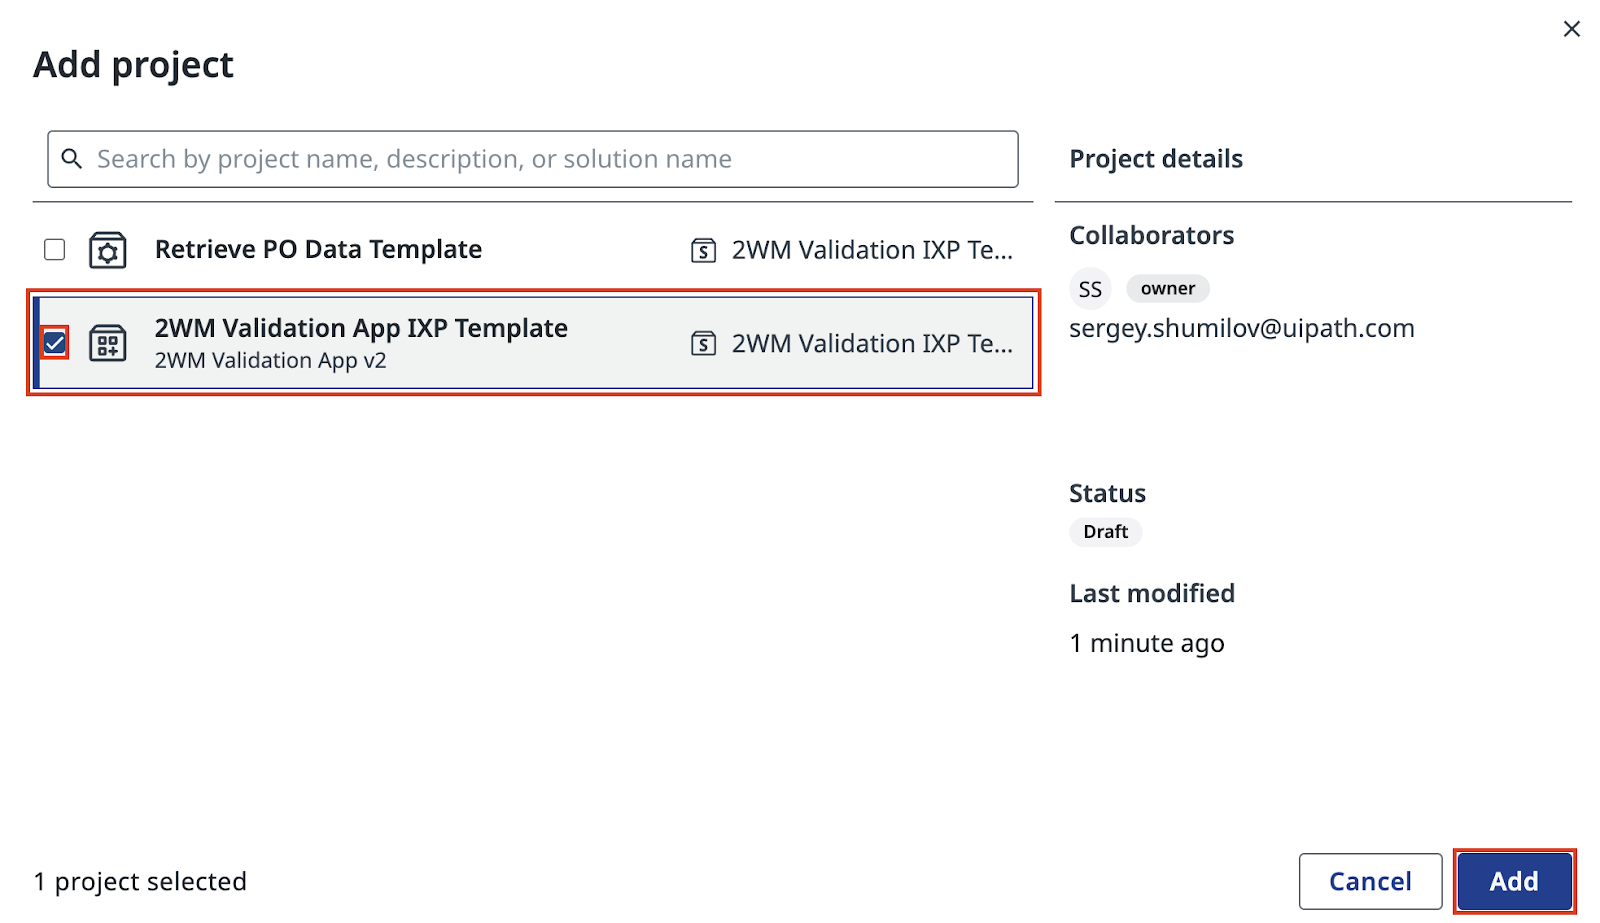Check the Retrieve PO Data Template checkbox

coord(55,249)
